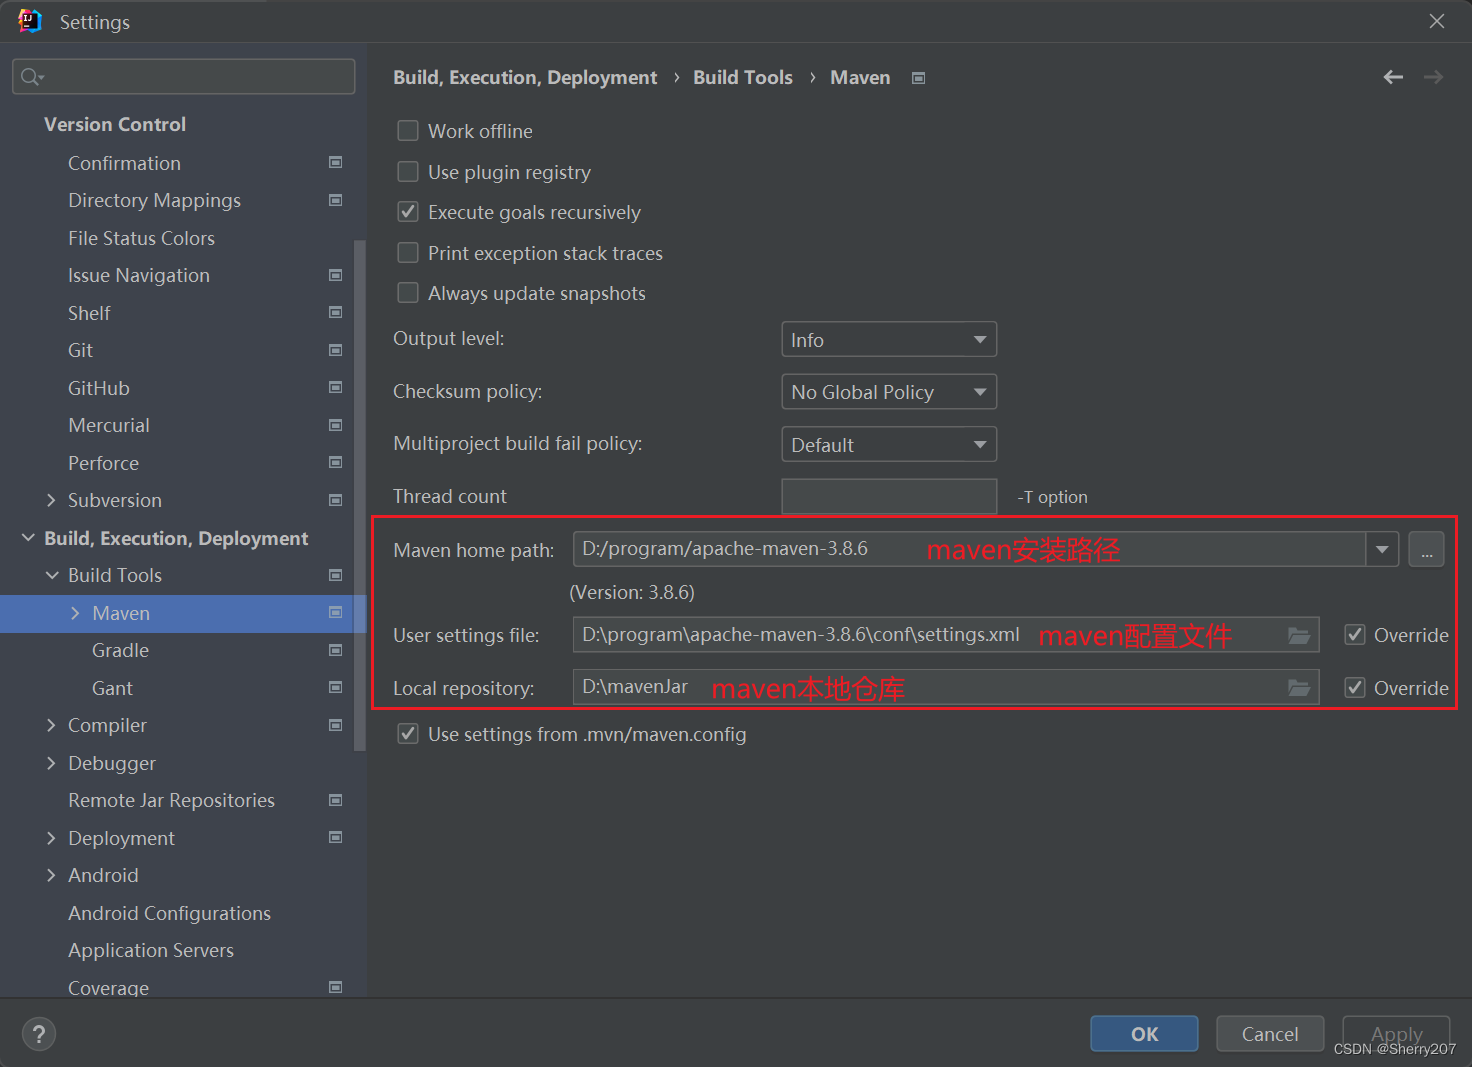Toggle Override for User settings file
This screenshot has width=1472, height=1067.
click(1355, 635)
